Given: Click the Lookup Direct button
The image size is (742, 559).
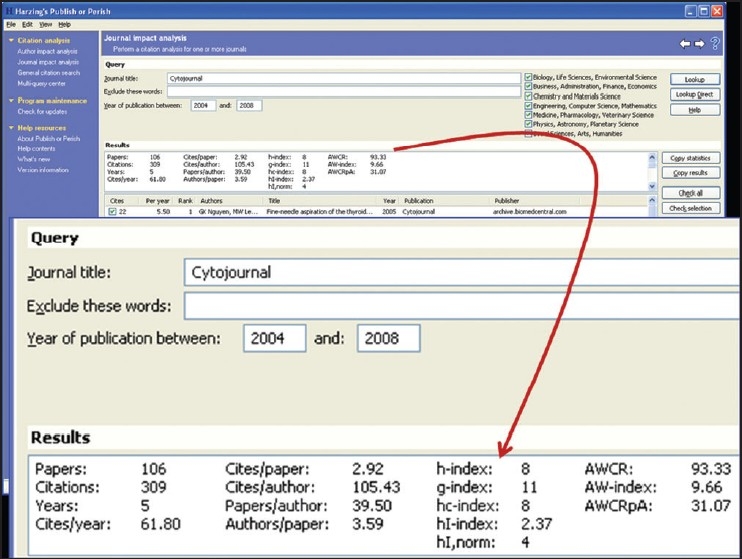Looking at the screenshot, I should pos(695,94).
